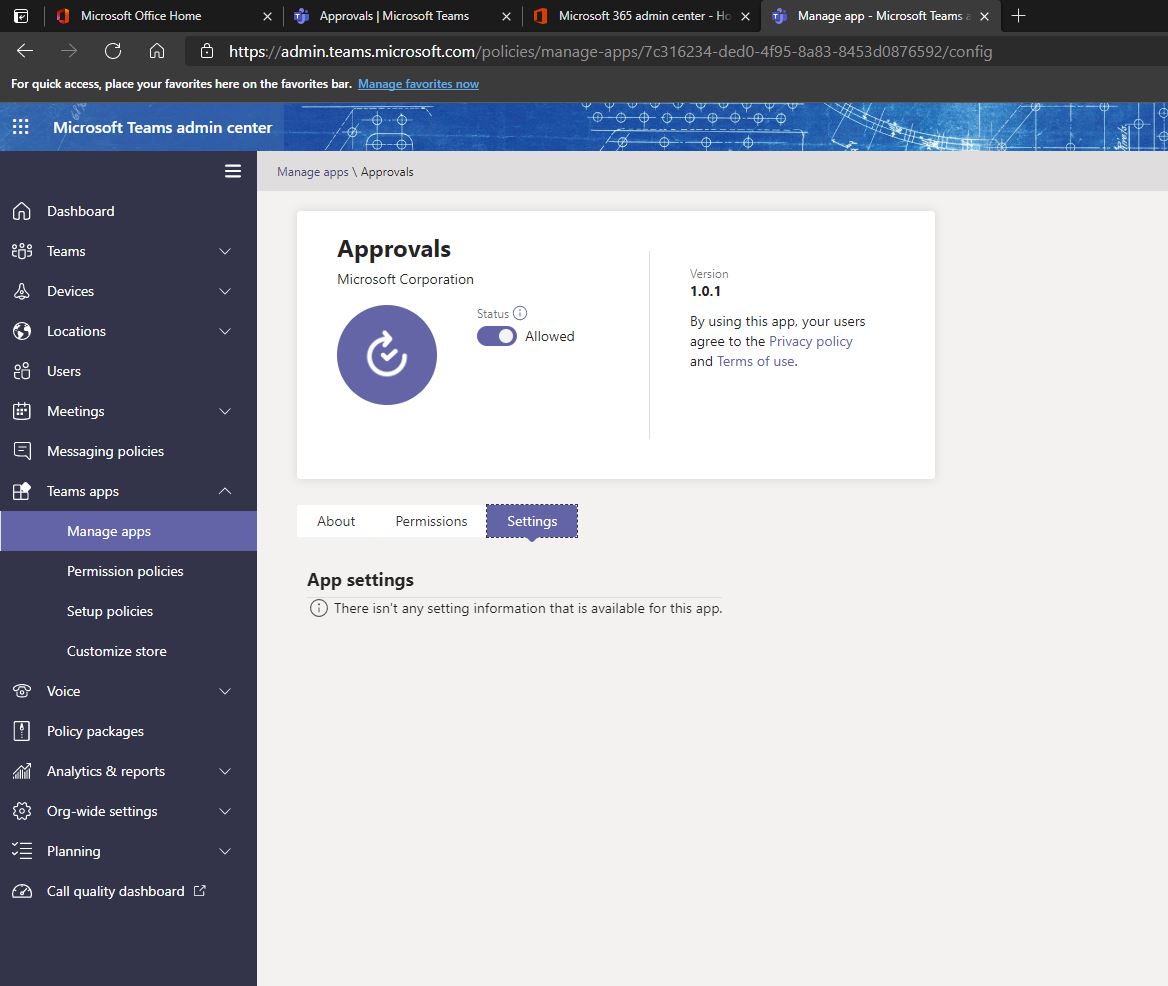Close the Microsoft Office Home tab
The width and height of the screenshot is (1168, 986).
click(267, 16)
